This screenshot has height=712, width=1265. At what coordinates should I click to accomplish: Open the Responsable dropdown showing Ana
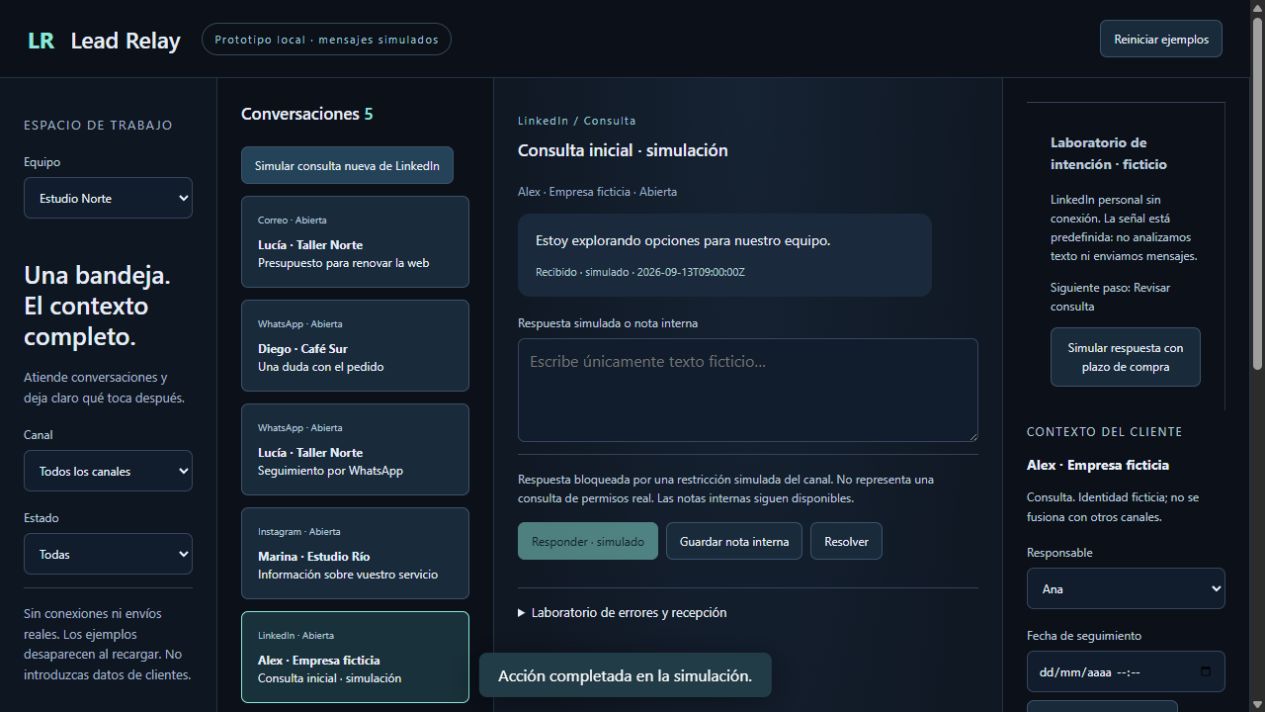point(1125,589)
